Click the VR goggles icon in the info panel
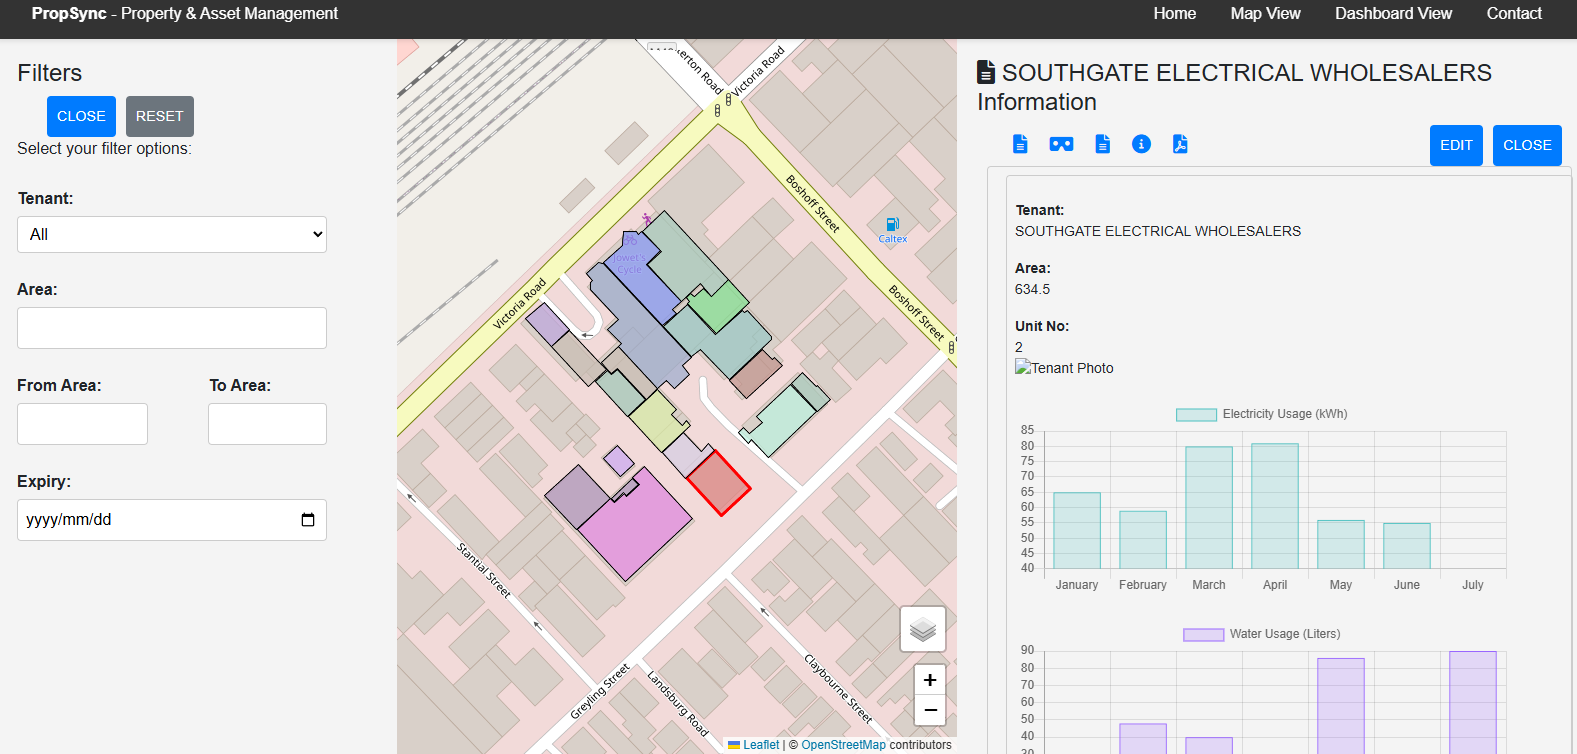The width and height of the screenshot is (1577, 754). 1061,144
